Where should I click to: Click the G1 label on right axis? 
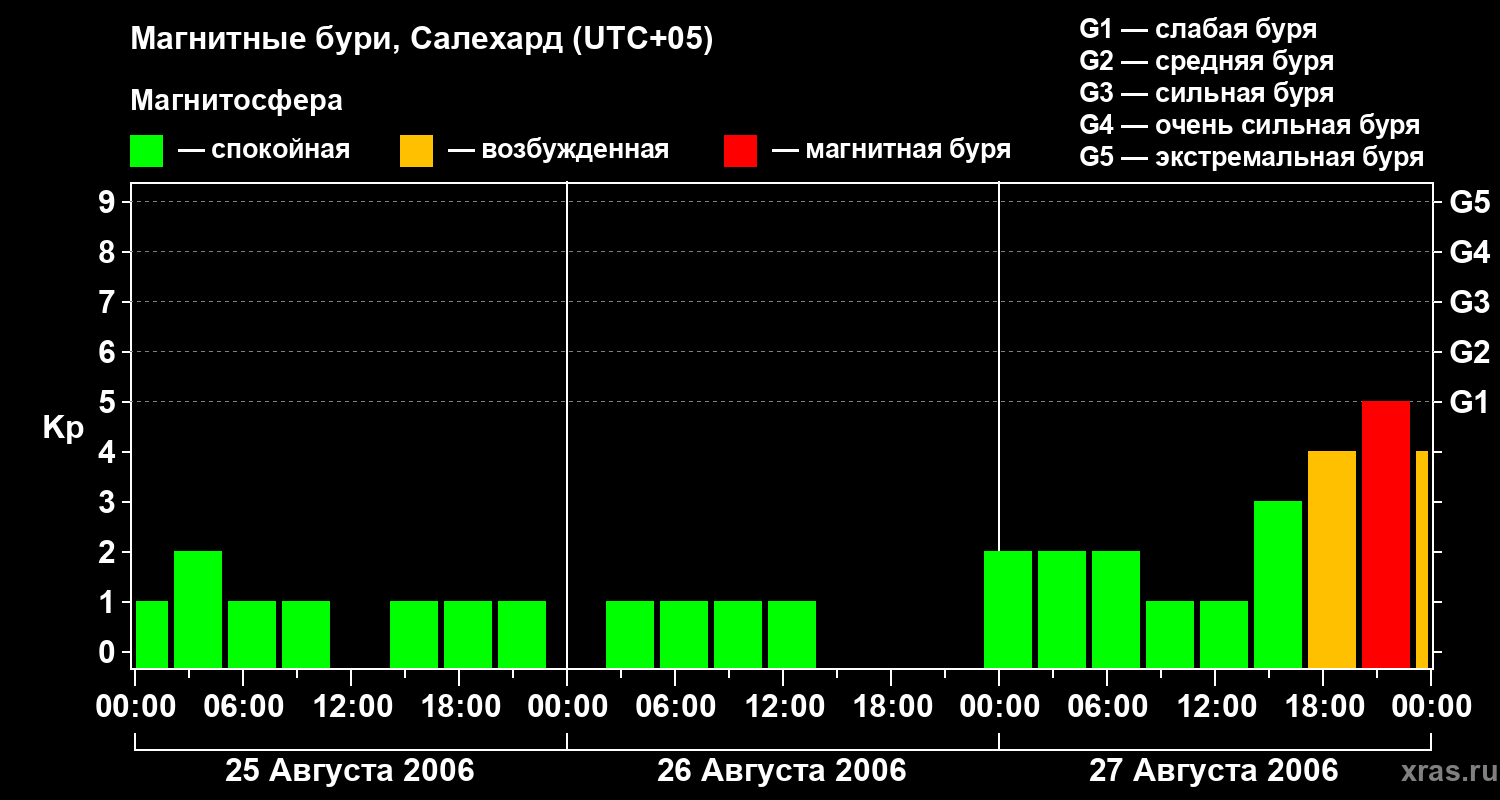pyautogui.click(x=1470, y=402)
